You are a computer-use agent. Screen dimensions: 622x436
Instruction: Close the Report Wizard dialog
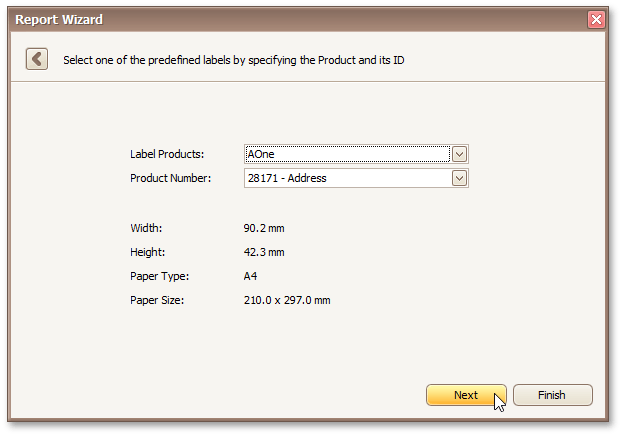[x=596, y=19]
